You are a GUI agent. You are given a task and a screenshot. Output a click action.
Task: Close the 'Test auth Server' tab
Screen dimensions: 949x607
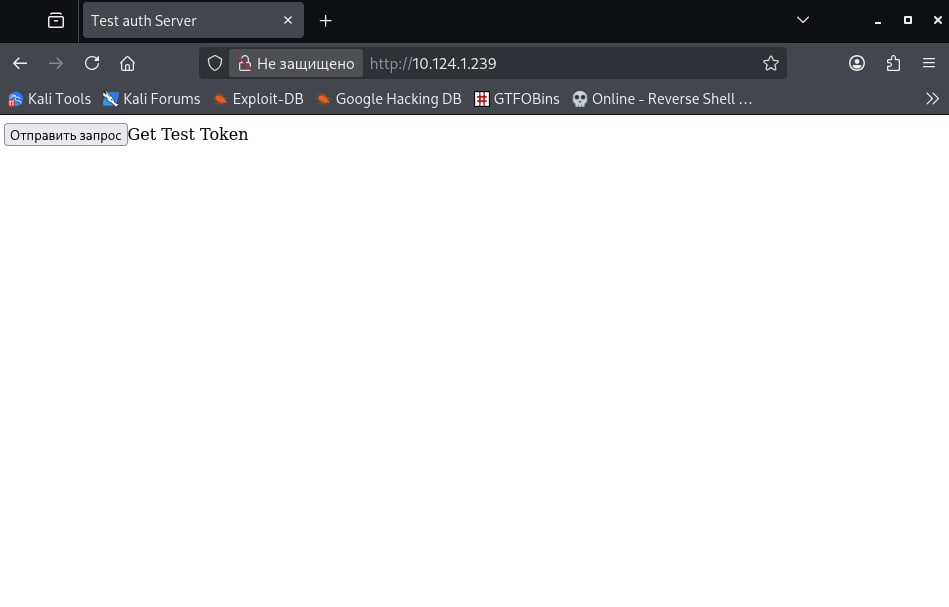(x=288, y=20)
